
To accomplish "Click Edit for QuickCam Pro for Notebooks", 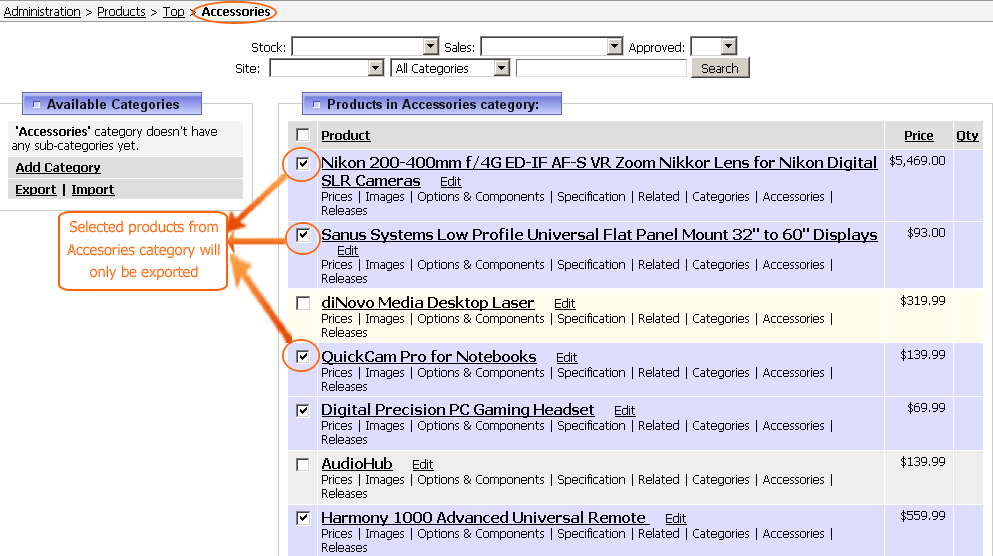I will pyautogui.click(x=567, y=358).
